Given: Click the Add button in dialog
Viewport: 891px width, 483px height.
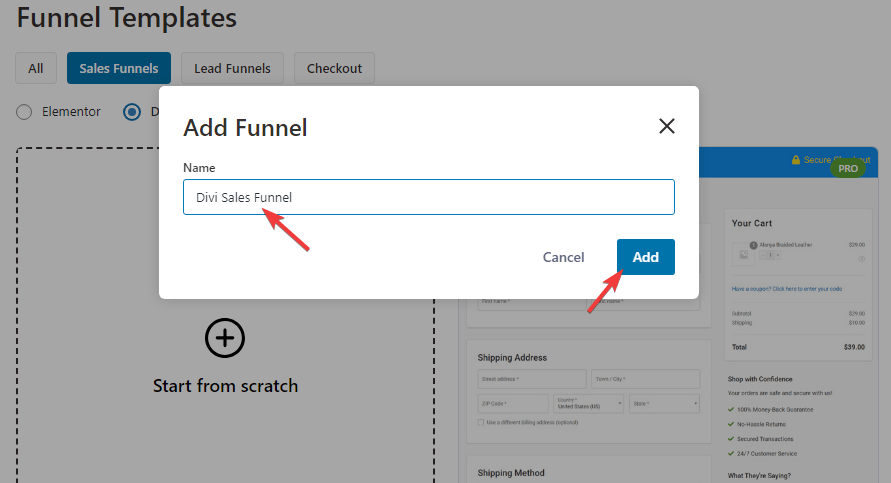Looking at the screenshot, I should pyautogui.click(x=646, y=257).
